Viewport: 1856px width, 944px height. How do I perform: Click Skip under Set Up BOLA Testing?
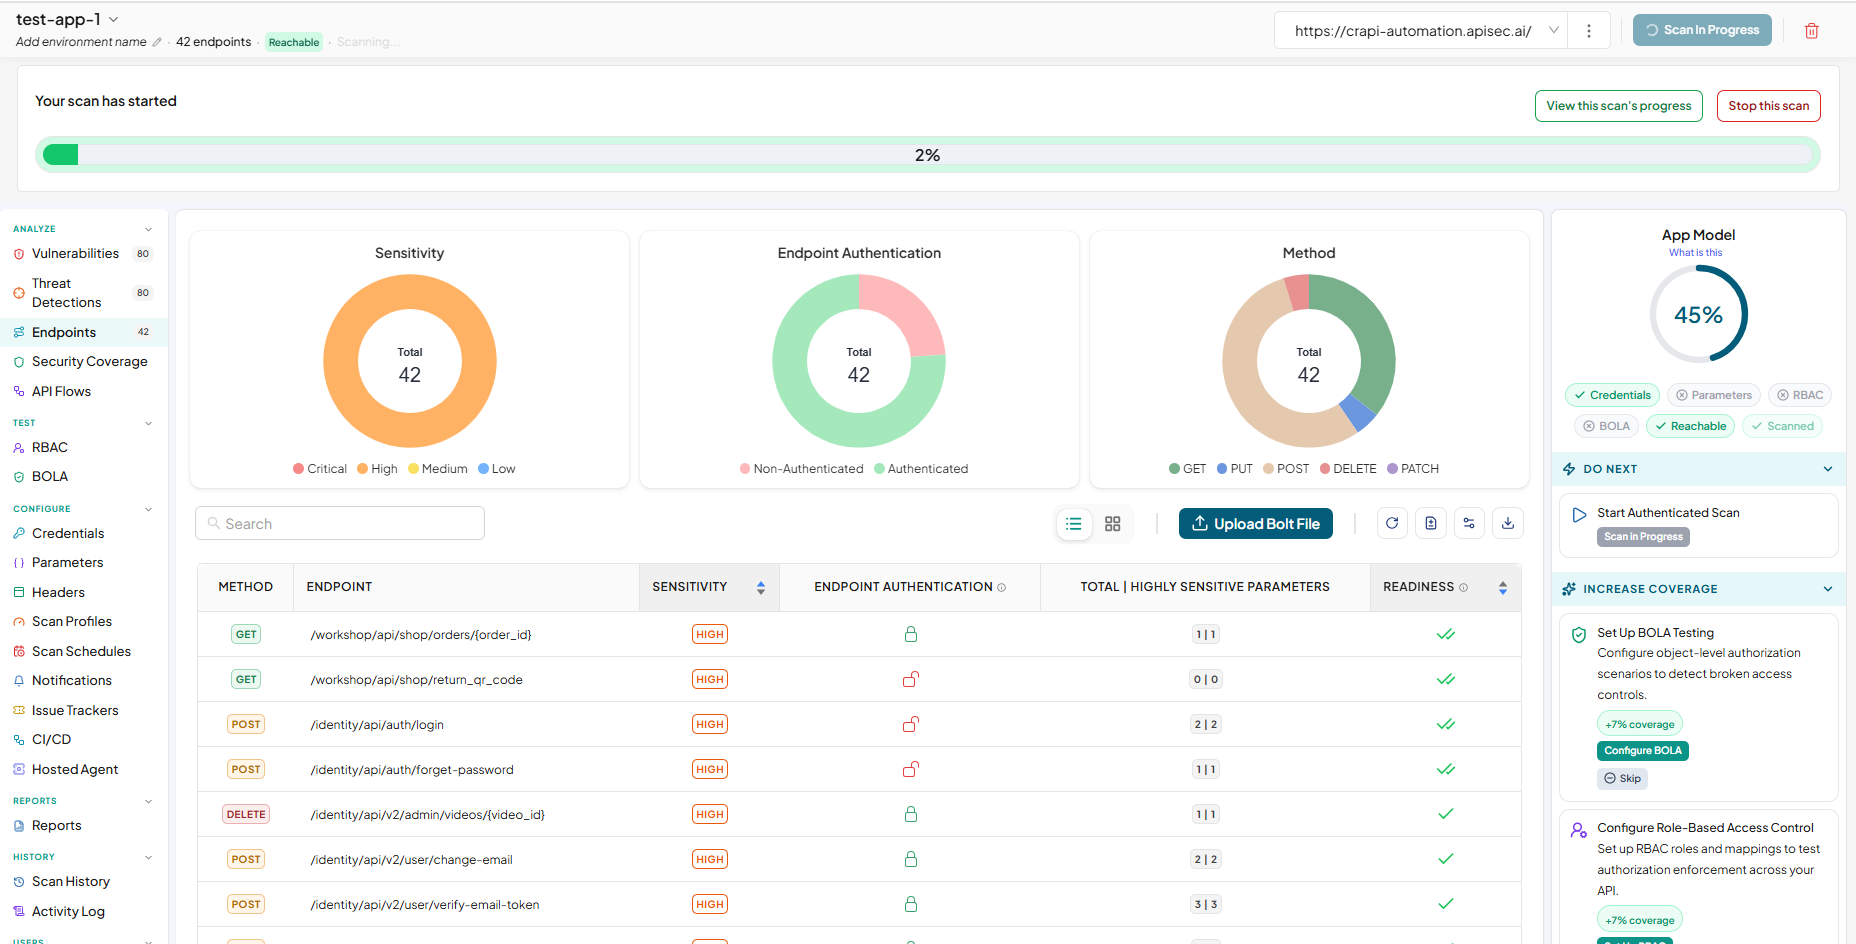1623,778
